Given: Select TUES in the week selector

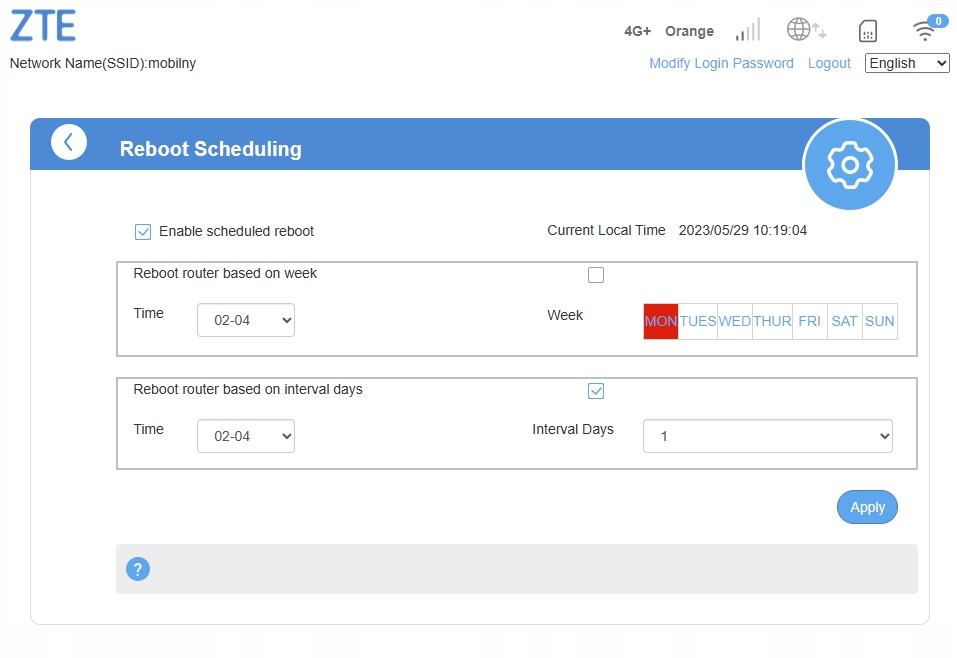Looking at the screenshot, I should click(x=698, y=321).
